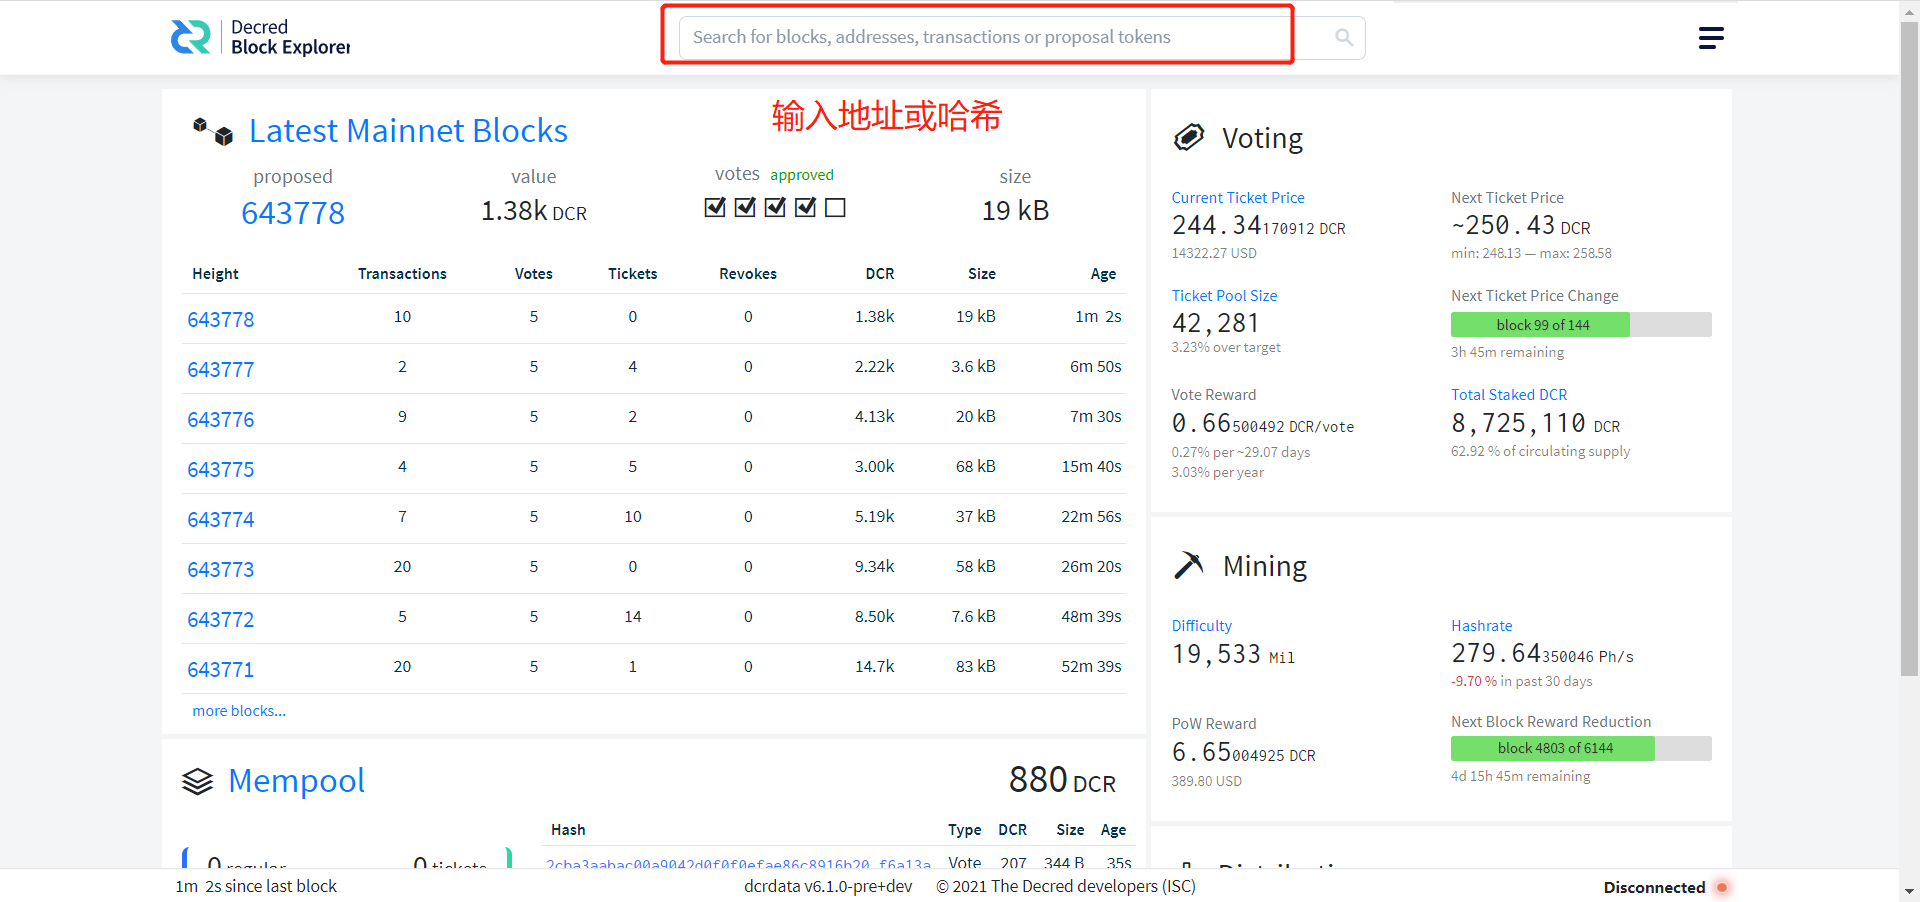1920x902 pixels.
Task: Toggle the second votes checkbox
Action: [745, 207]
